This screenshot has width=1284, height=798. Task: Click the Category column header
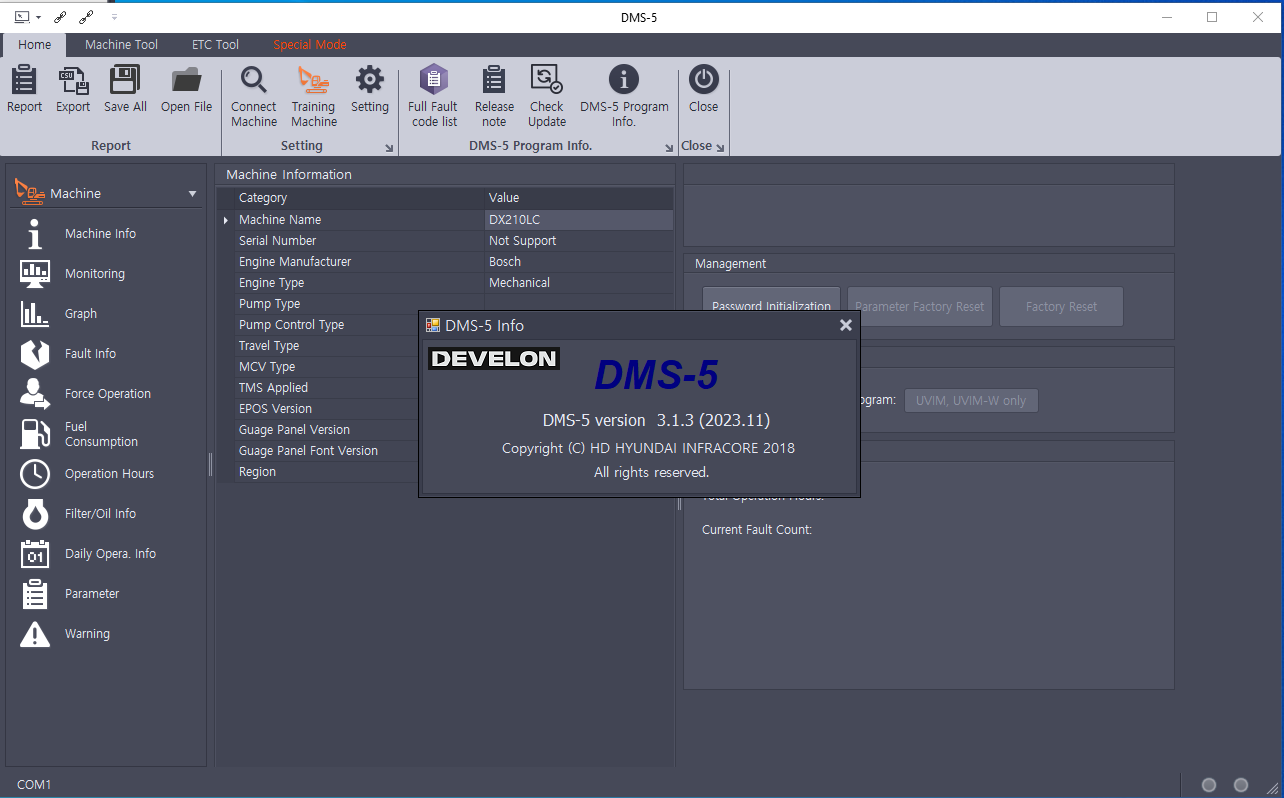click(359, 198)
